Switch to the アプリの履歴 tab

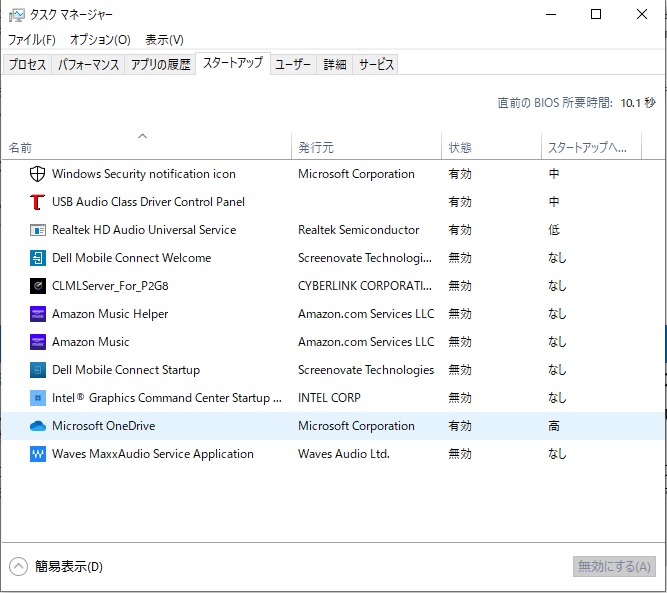(x=160, y=64)
